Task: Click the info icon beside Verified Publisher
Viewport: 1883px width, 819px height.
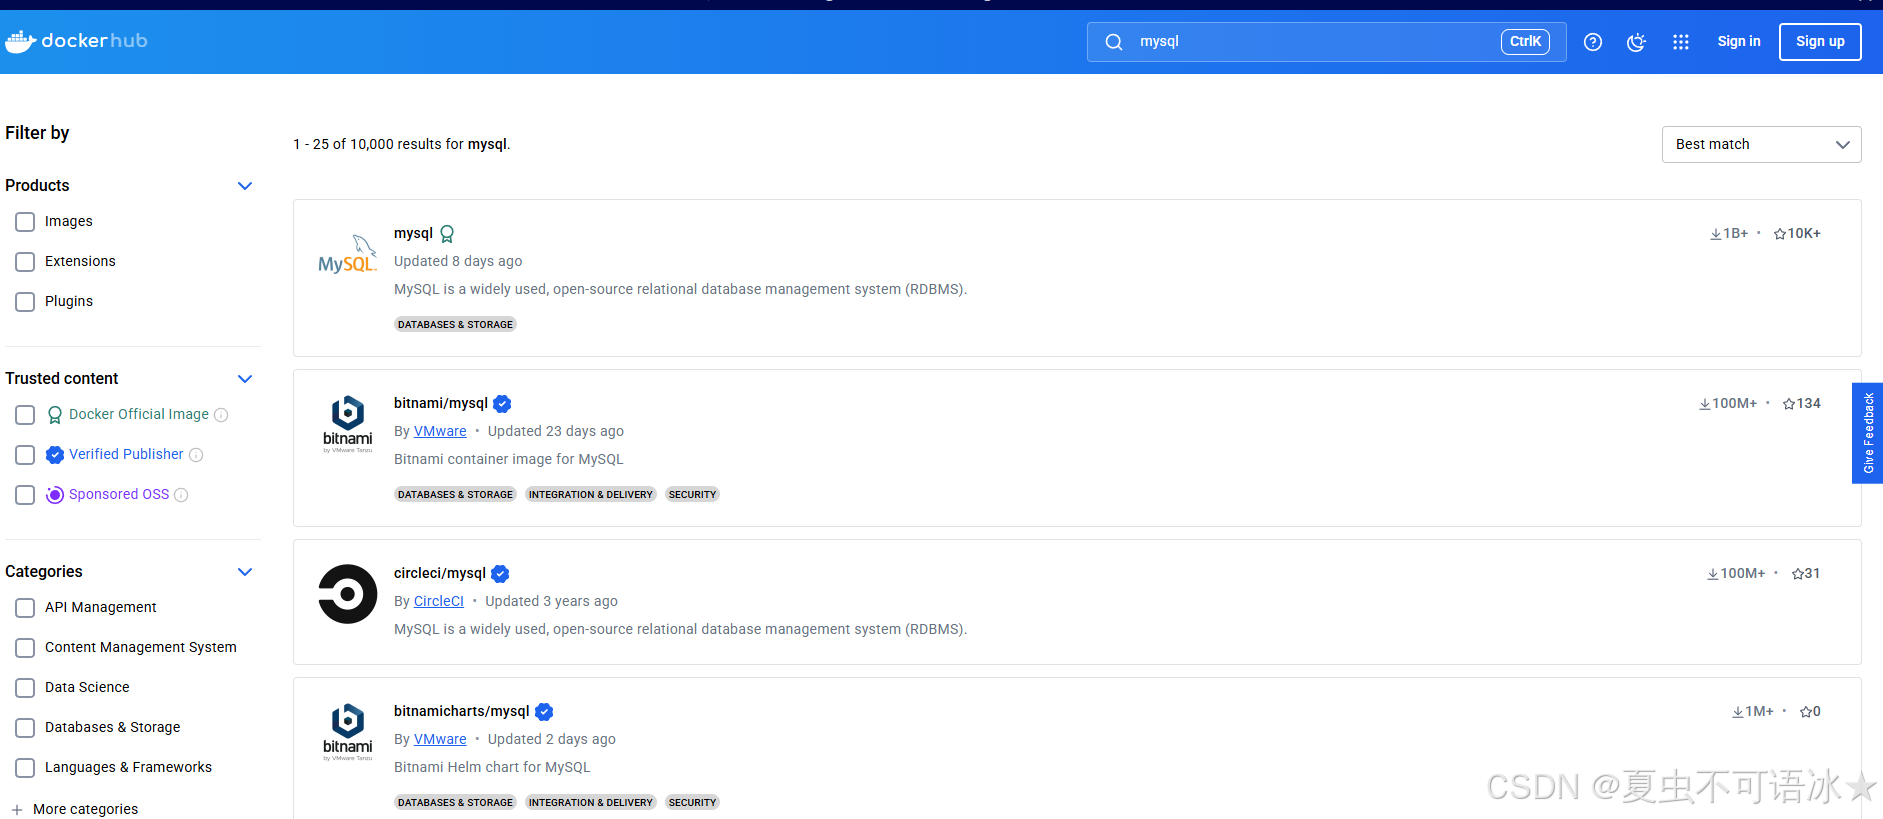Action: click(196, 455)
